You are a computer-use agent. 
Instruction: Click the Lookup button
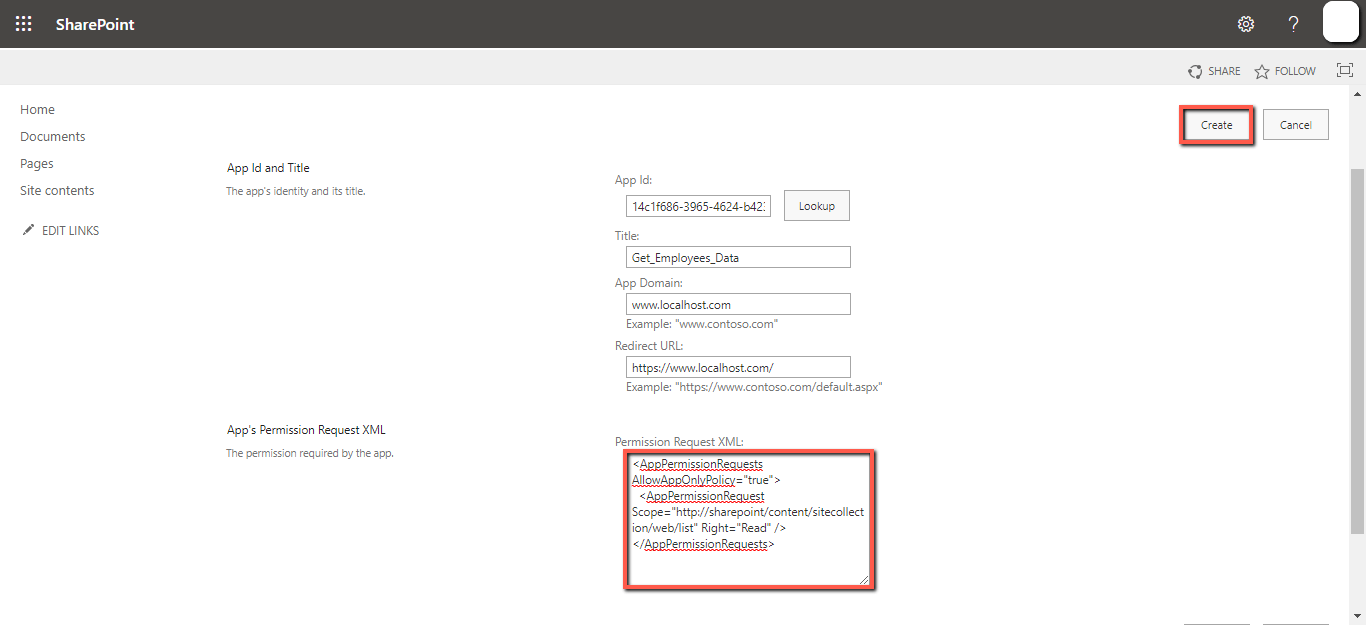tap(817, 206)
